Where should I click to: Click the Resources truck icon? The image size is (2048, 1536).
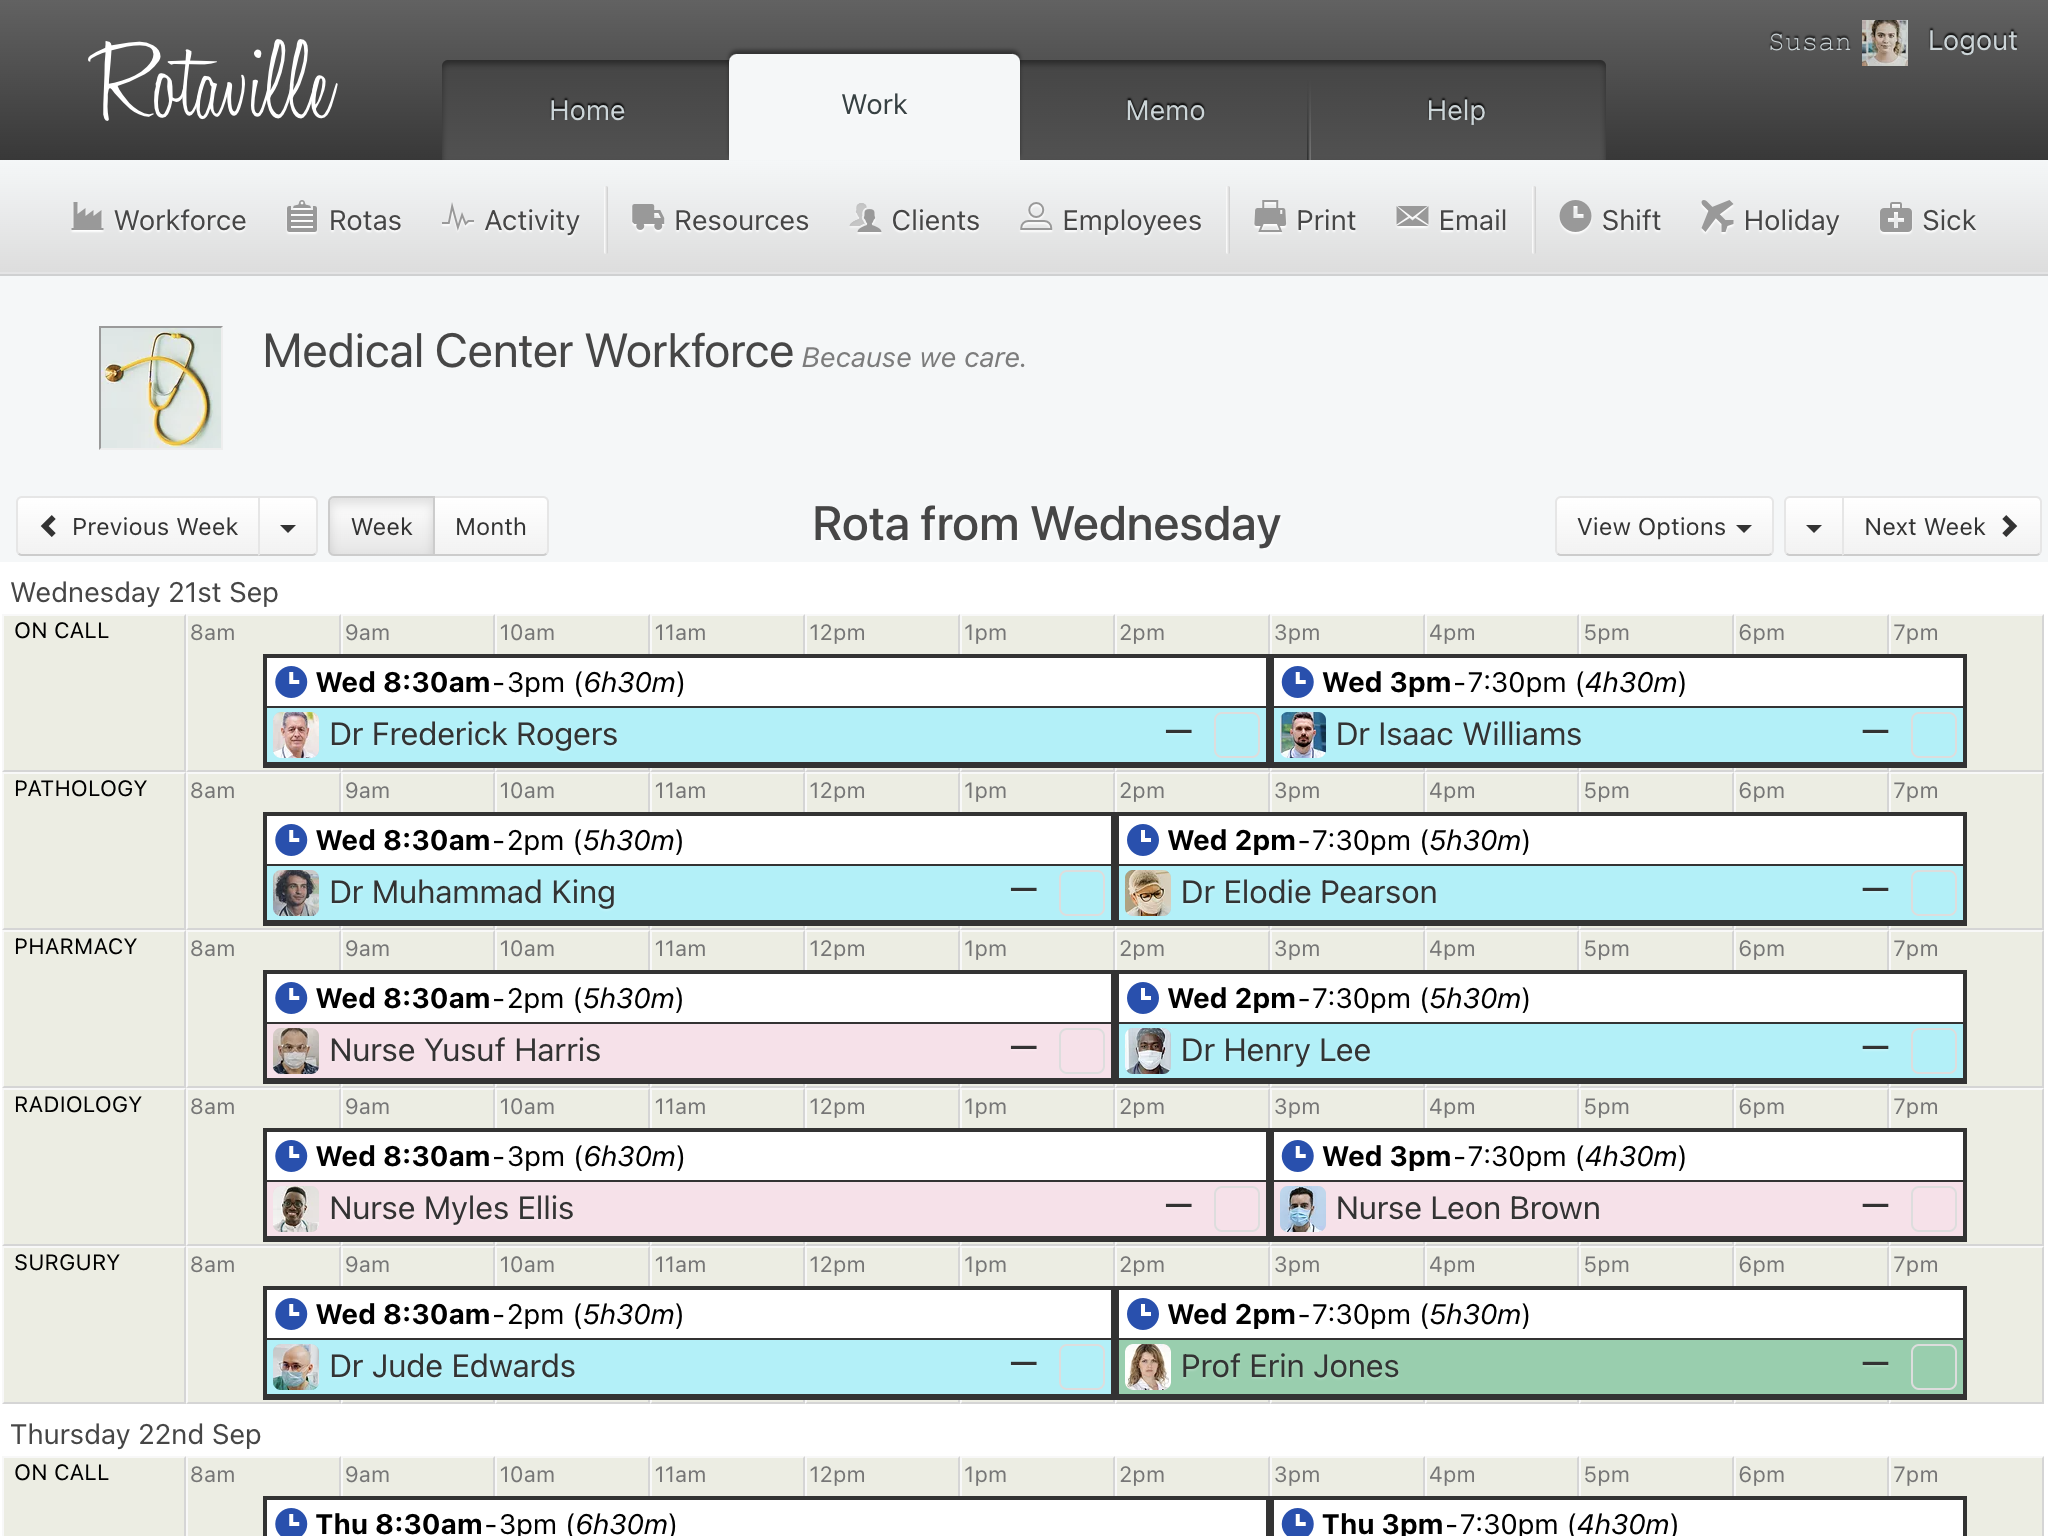point(647,217)
